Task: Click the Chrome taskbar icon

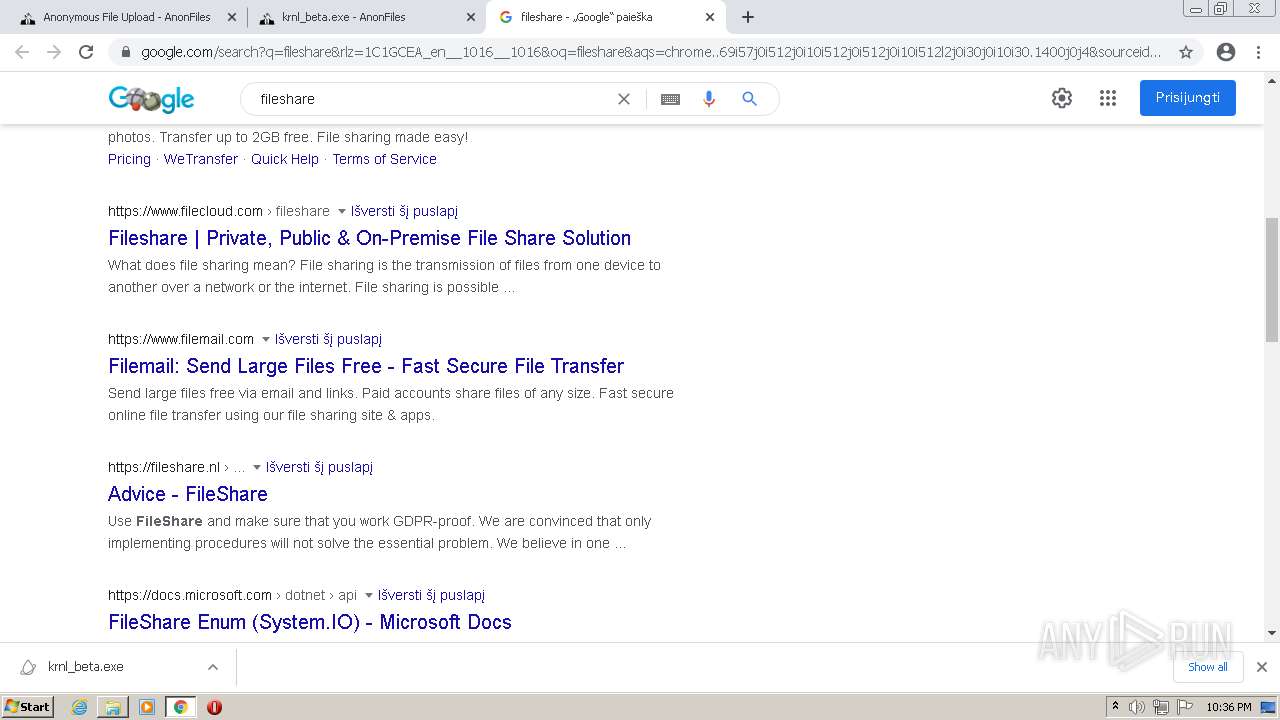Action: pyautogui.click(x=180, y=707)
